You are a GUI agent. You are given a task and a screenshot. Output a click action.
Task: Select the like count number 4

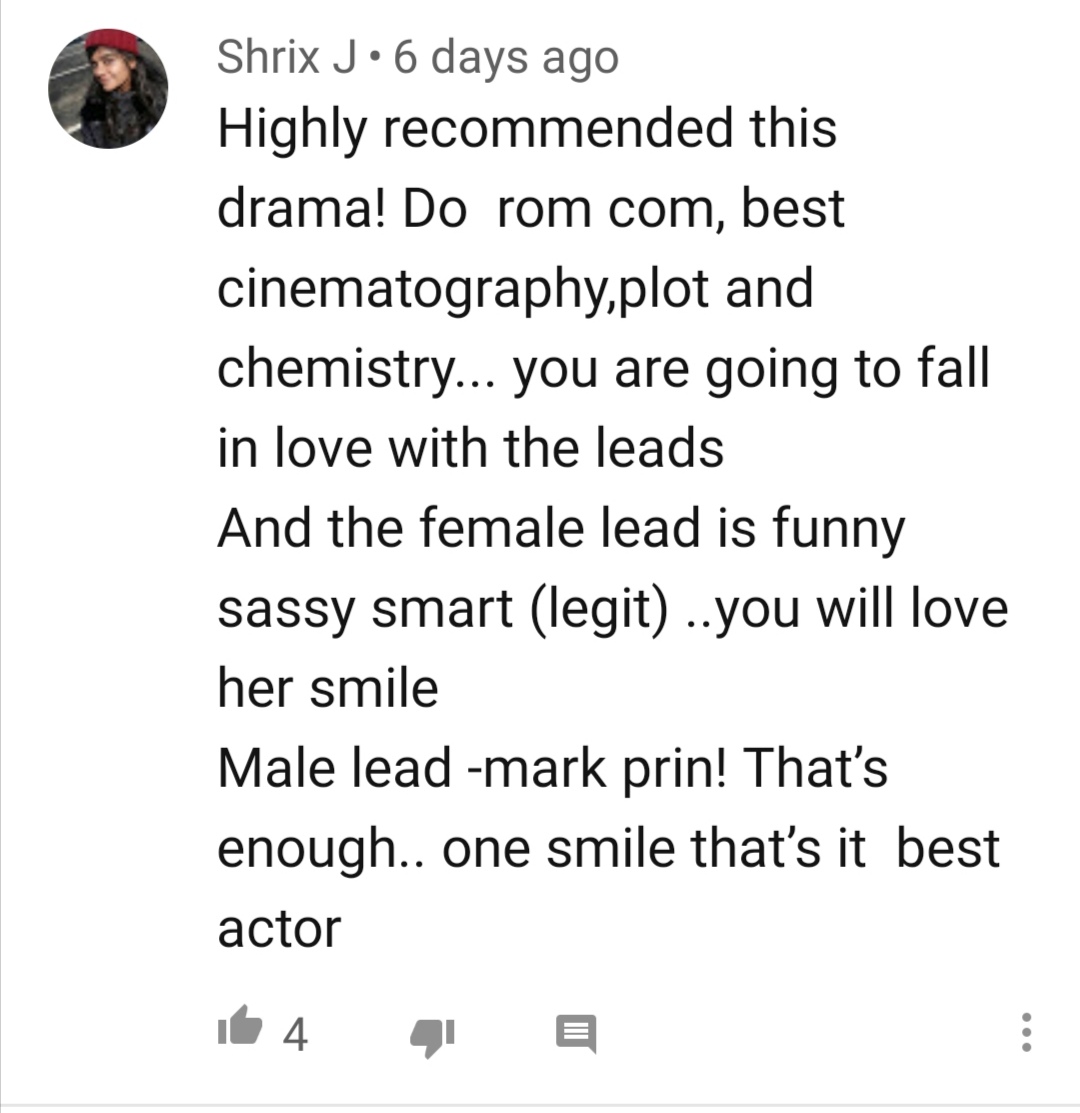(295, 1034)
